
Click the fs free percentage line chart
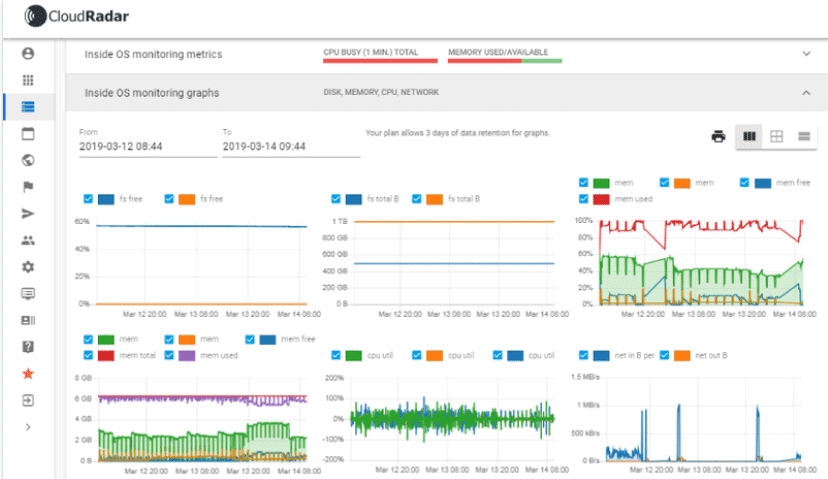201,262
